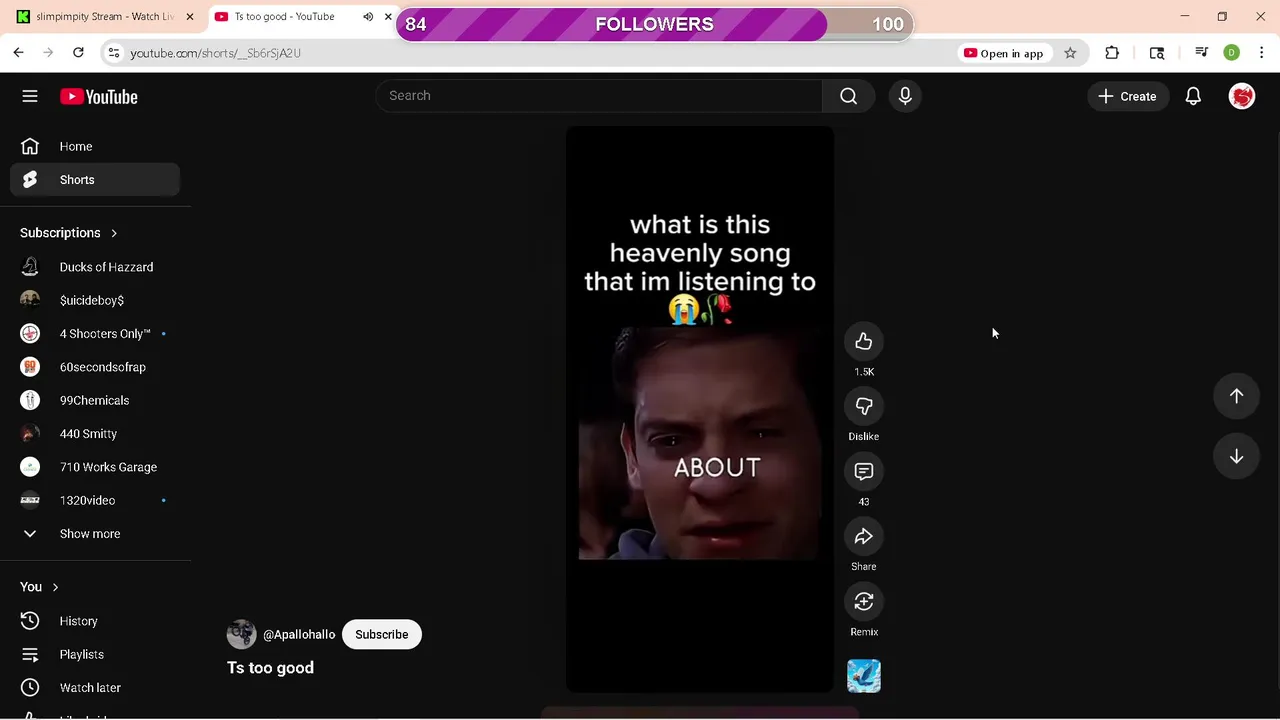Open History in the sidebar
The height and width of the screenshot is (720, 1280).
95,621
